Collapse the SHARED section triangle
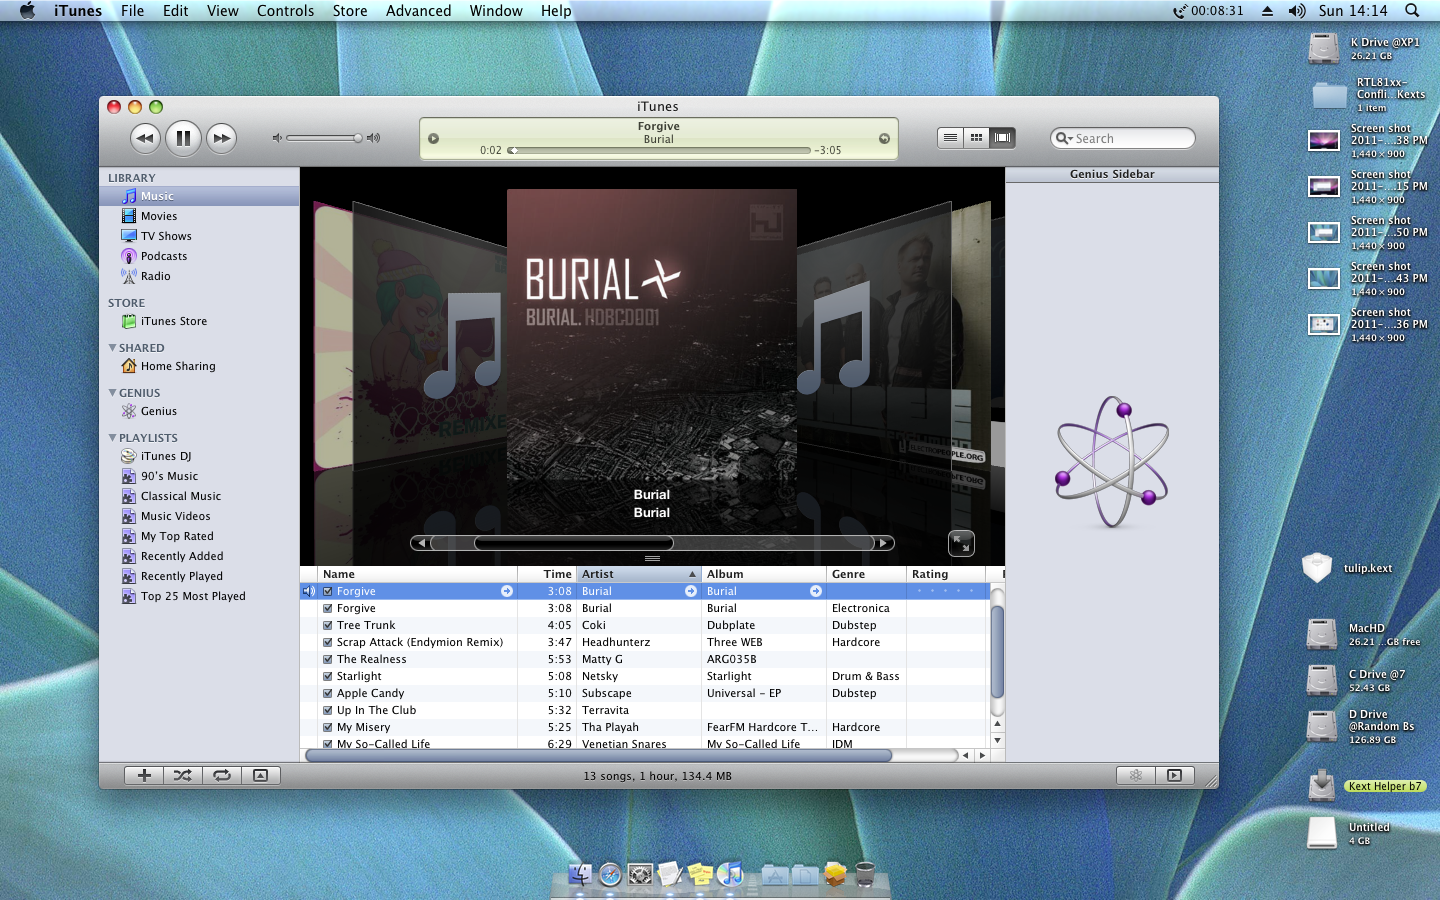 pyautogui.click(x=112, y=348)
